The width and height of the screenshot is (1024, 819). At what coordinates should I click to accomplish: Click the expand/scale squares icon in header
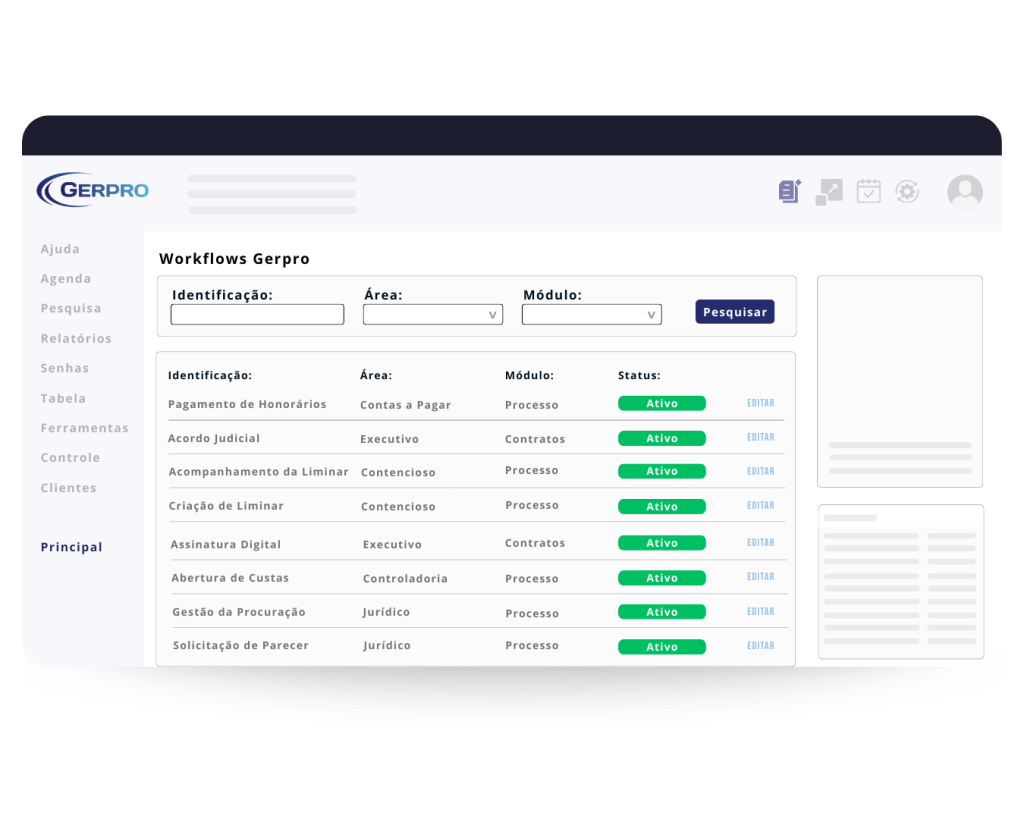[x=829, y=192]
